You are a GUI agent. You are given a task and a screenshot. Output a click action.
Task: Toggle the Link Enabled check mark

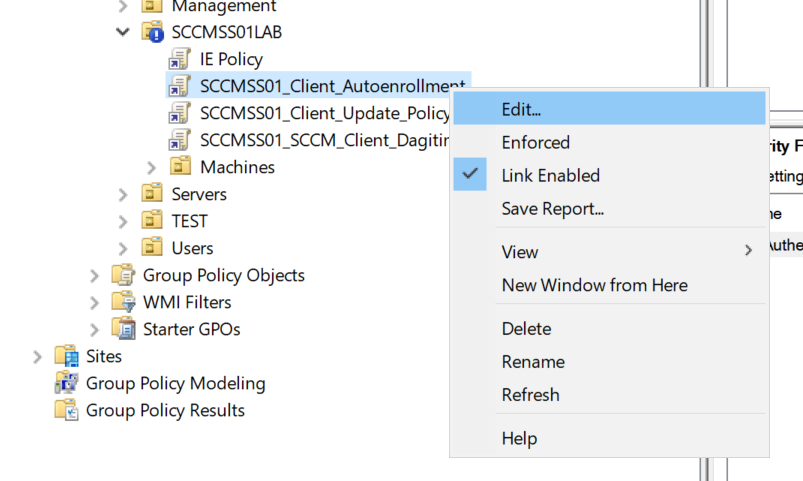click(470, 175)
